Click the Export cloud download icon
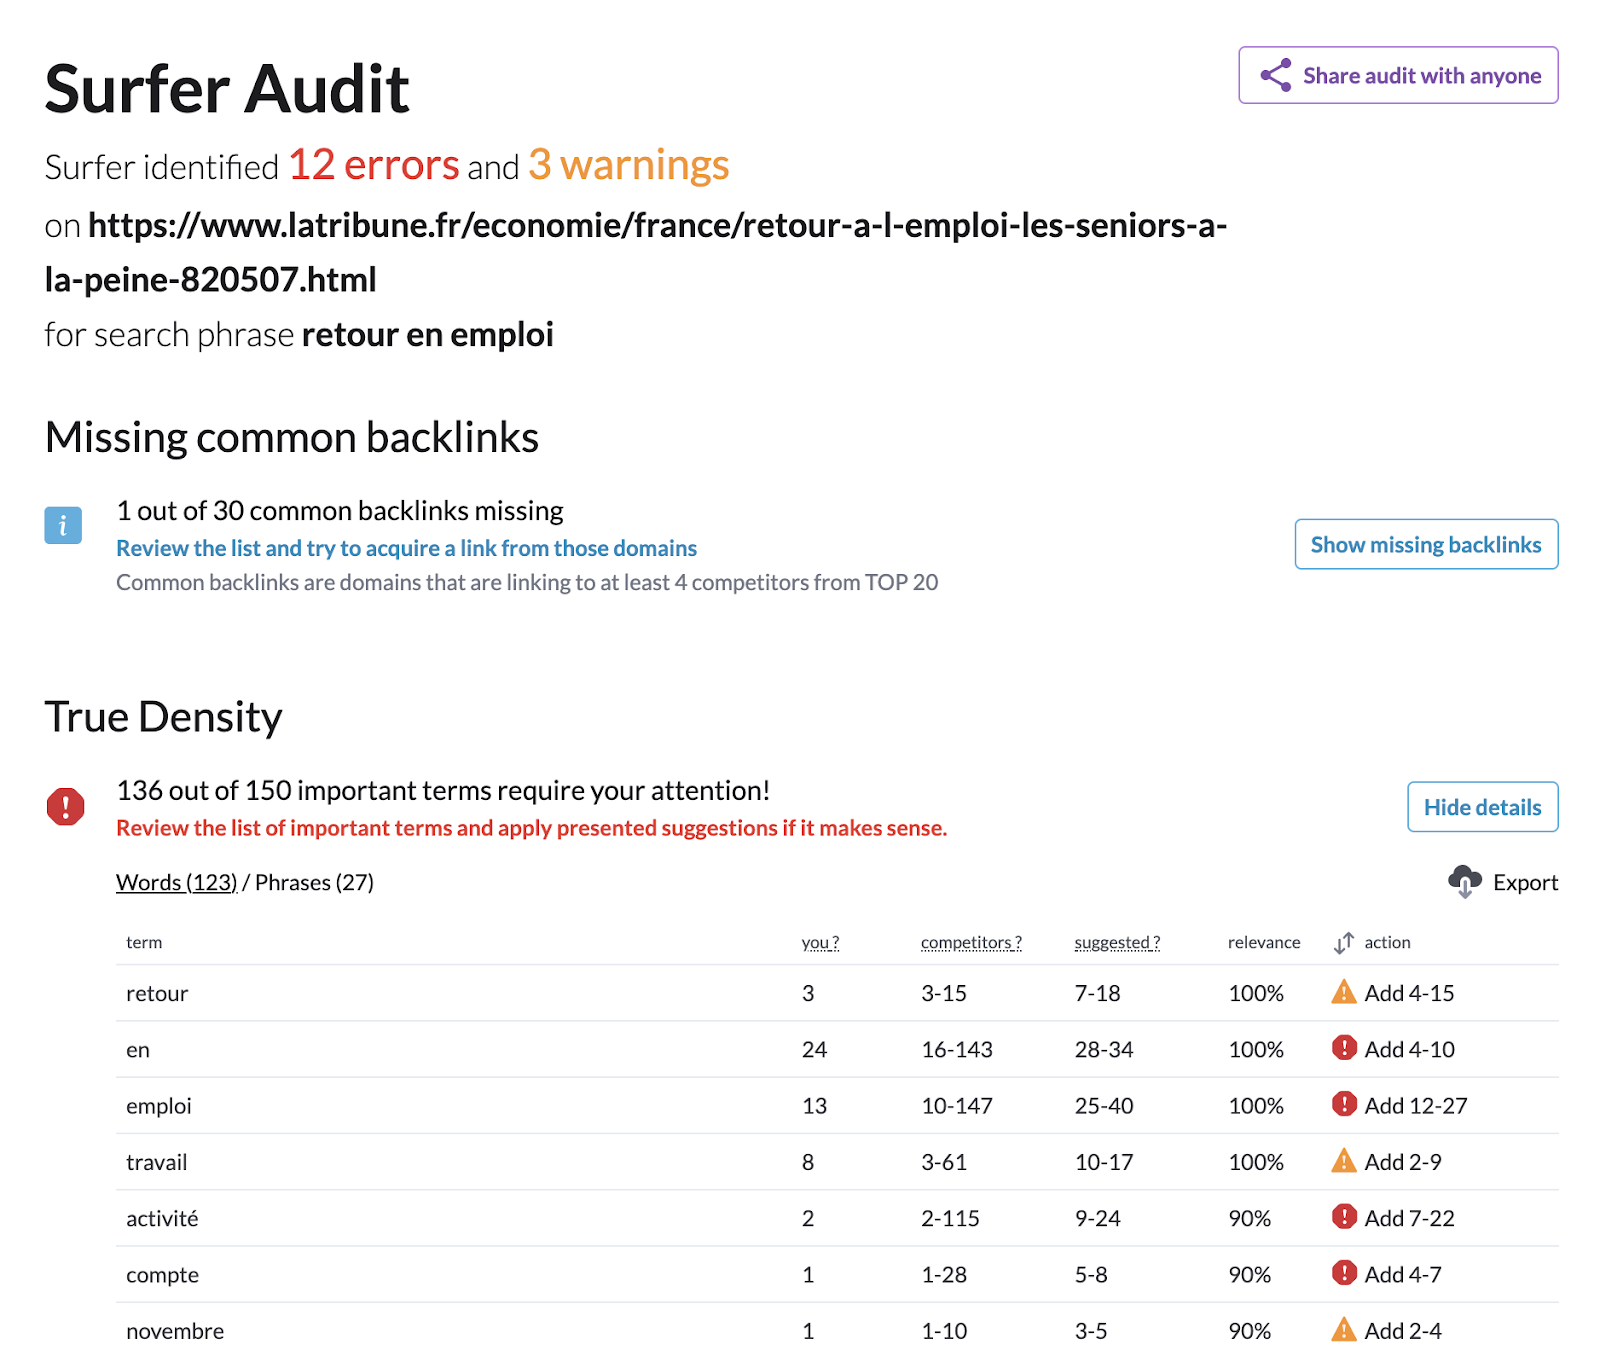Image resolution: width=1600 pixels, height=1356 pixels. coord(1465,881)
